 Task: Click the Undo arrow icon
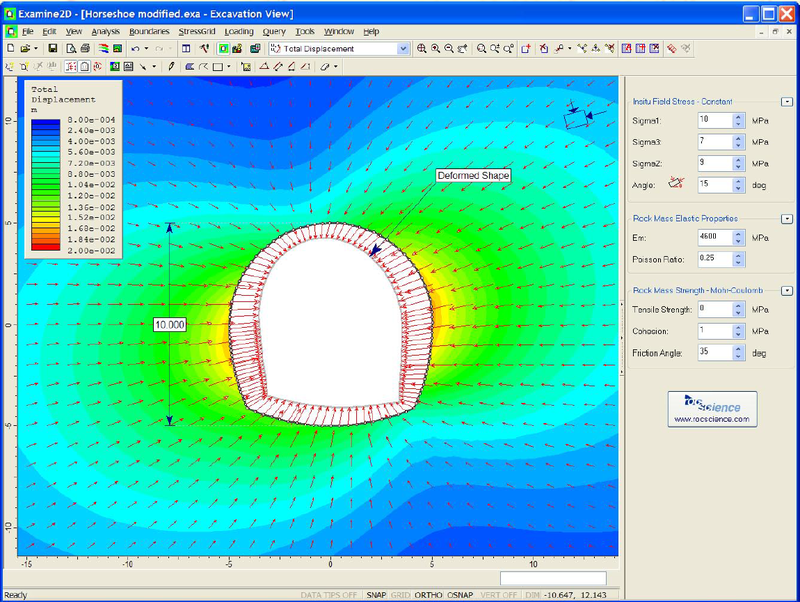coord(134,48)
